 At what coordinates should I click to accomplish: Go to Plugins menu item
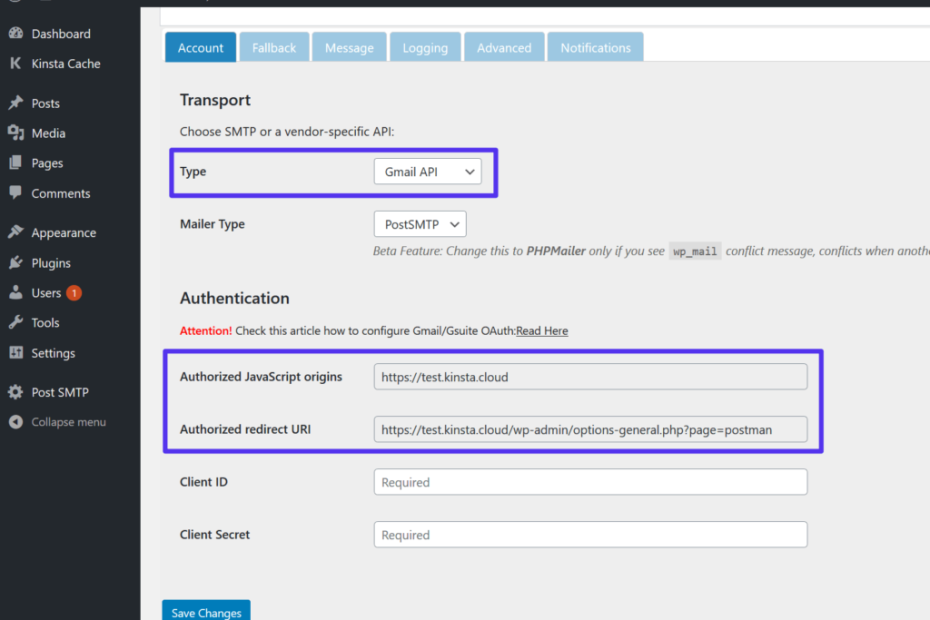[x=51, y=263]
